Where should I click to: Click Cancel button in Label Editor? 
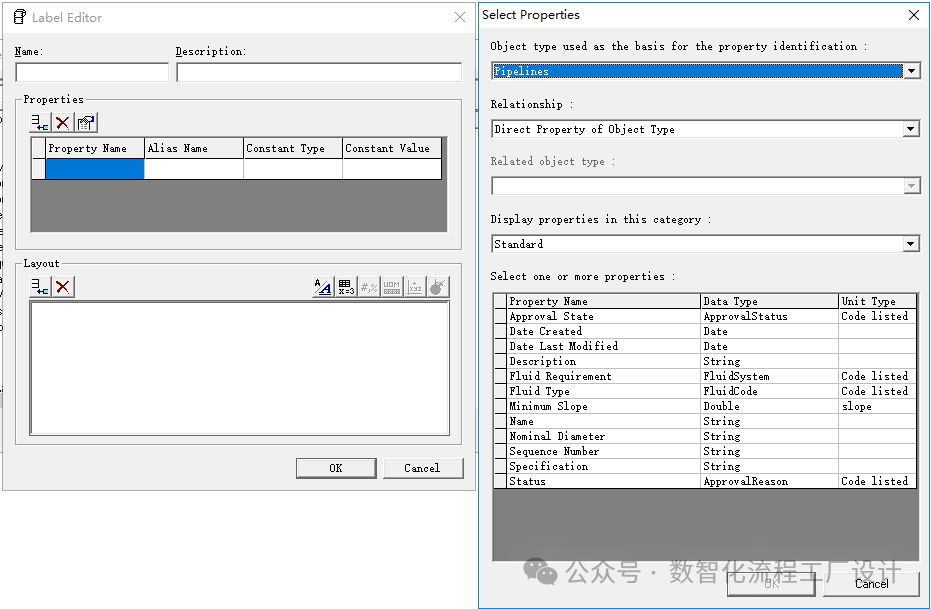(423, 468)
